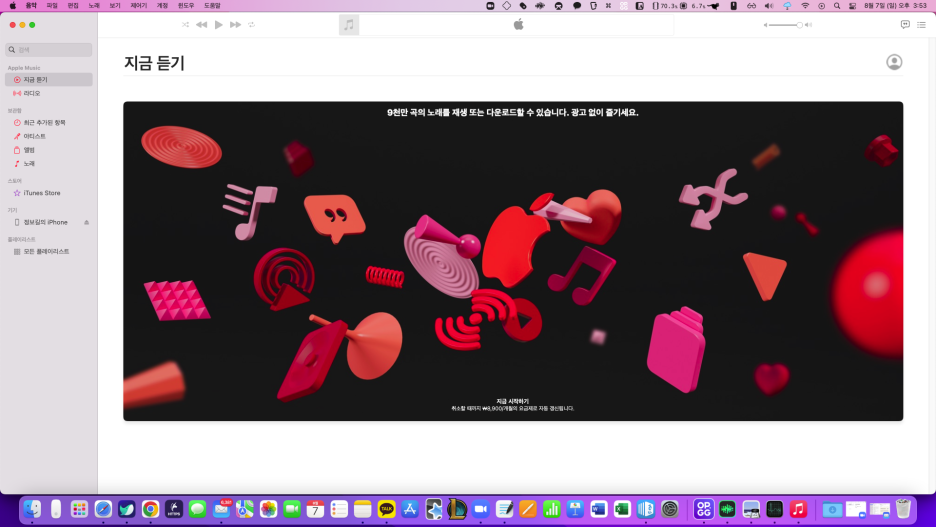Open KakaoTalk from the Dock
This screenshot has width=936, height=527.
386,509
